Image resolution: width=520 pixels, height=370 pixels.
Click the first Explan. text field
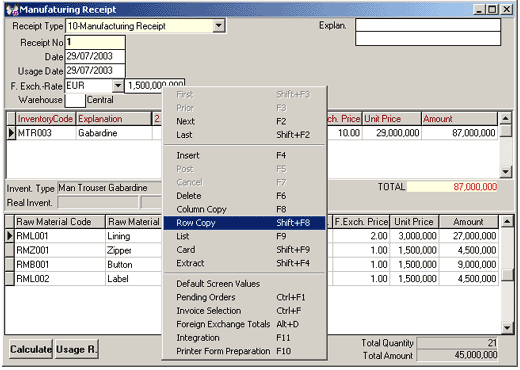pyautogui.click(x=428, y=25)
